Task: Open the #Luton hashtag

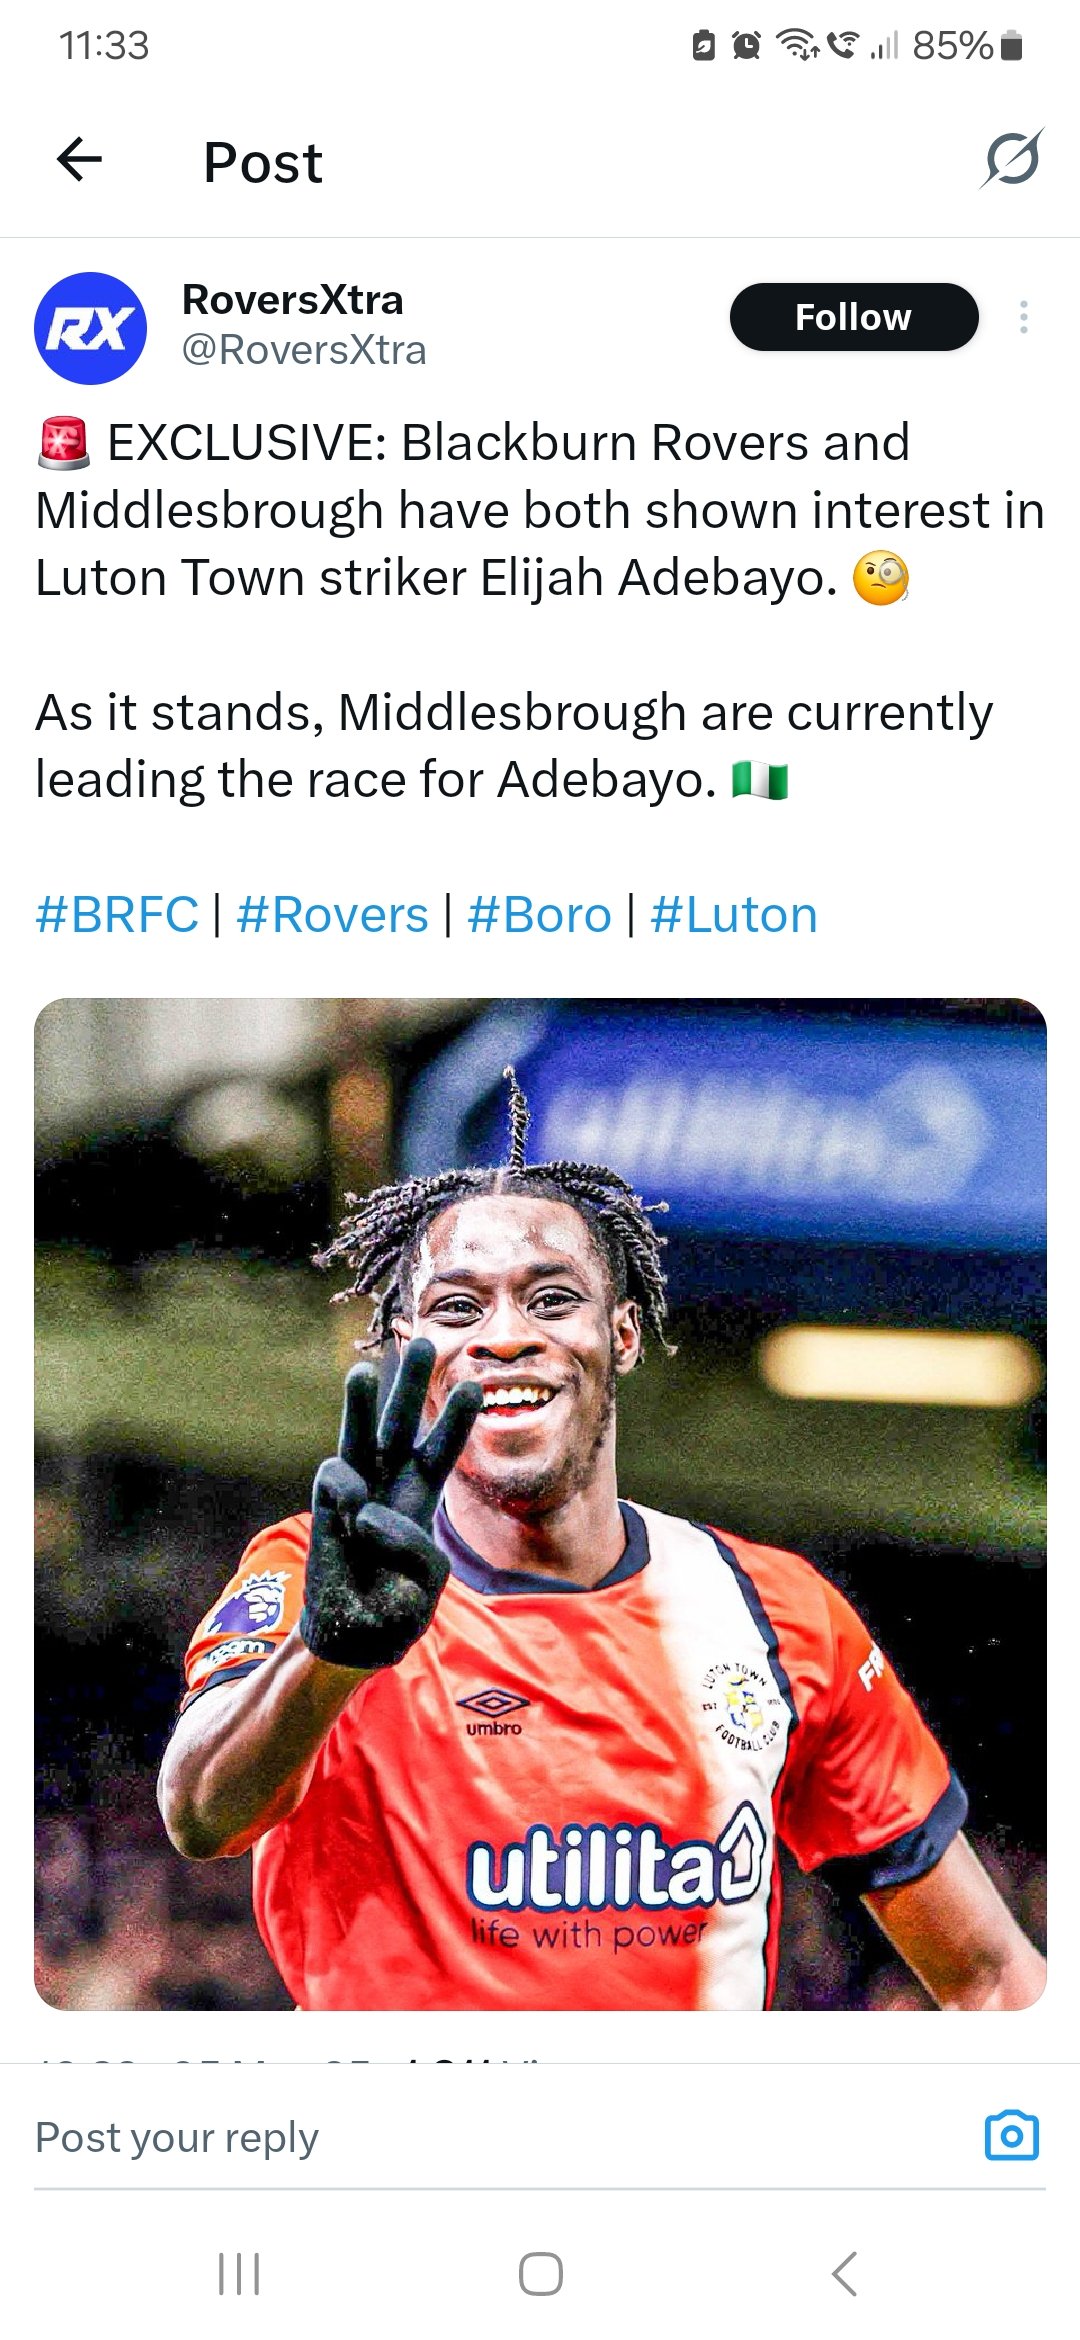Action: pyautogui.click(x=734, y=915)
